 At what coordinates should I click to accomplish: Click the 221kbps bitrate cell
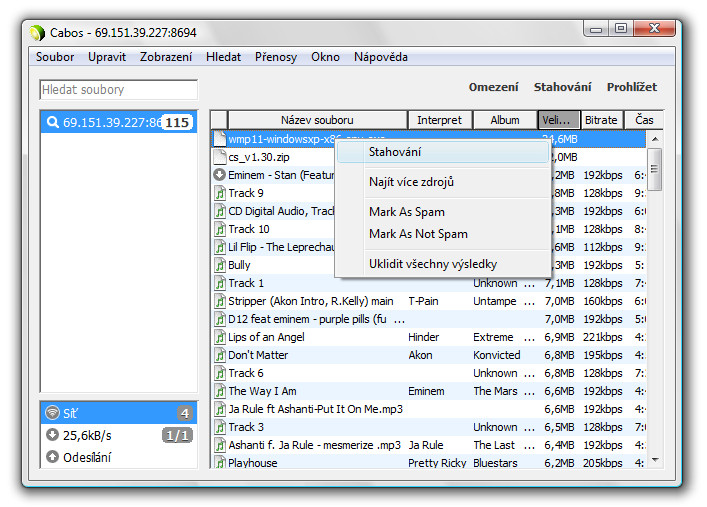[x=603, y=337]
